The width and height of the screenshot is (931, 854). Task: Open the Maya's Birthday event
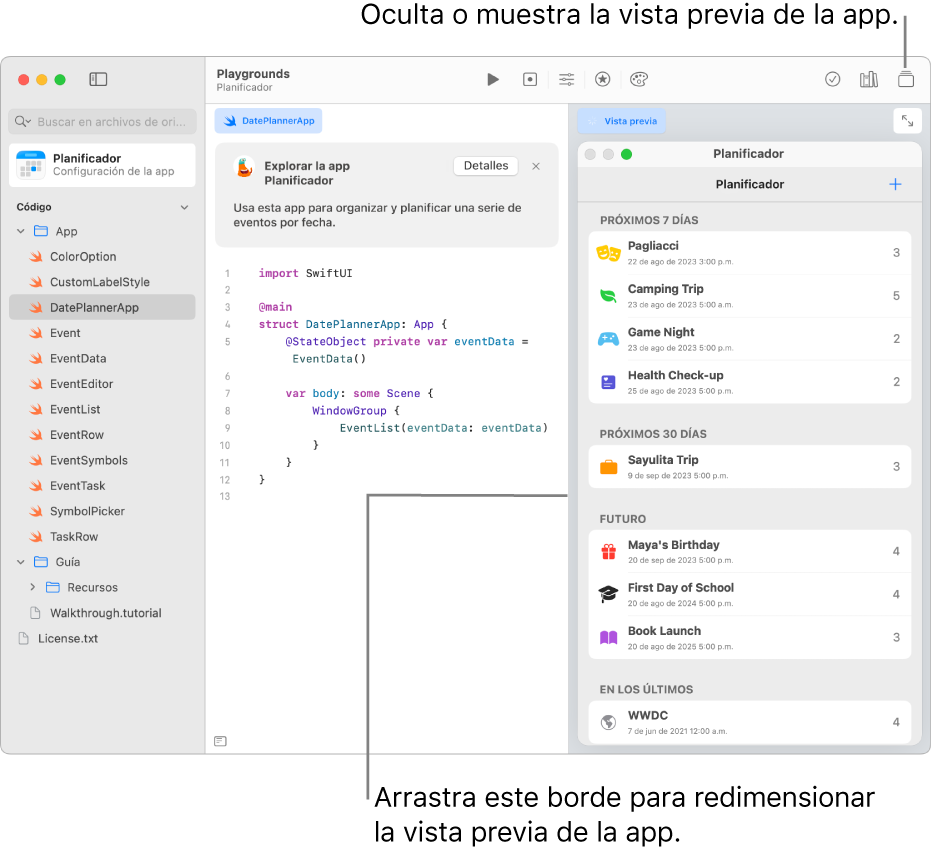749,552
